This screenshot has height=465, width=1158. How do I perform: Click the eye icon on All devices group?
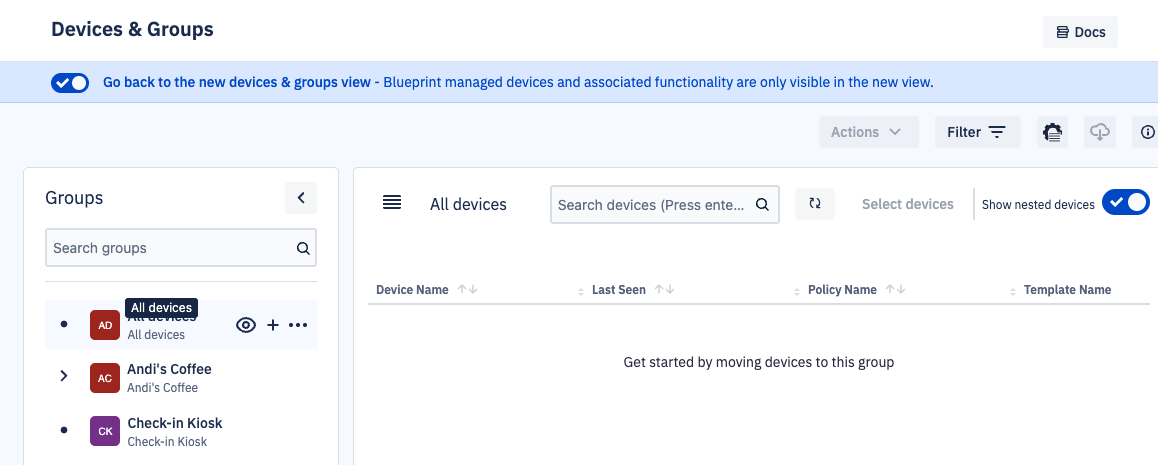246,325
